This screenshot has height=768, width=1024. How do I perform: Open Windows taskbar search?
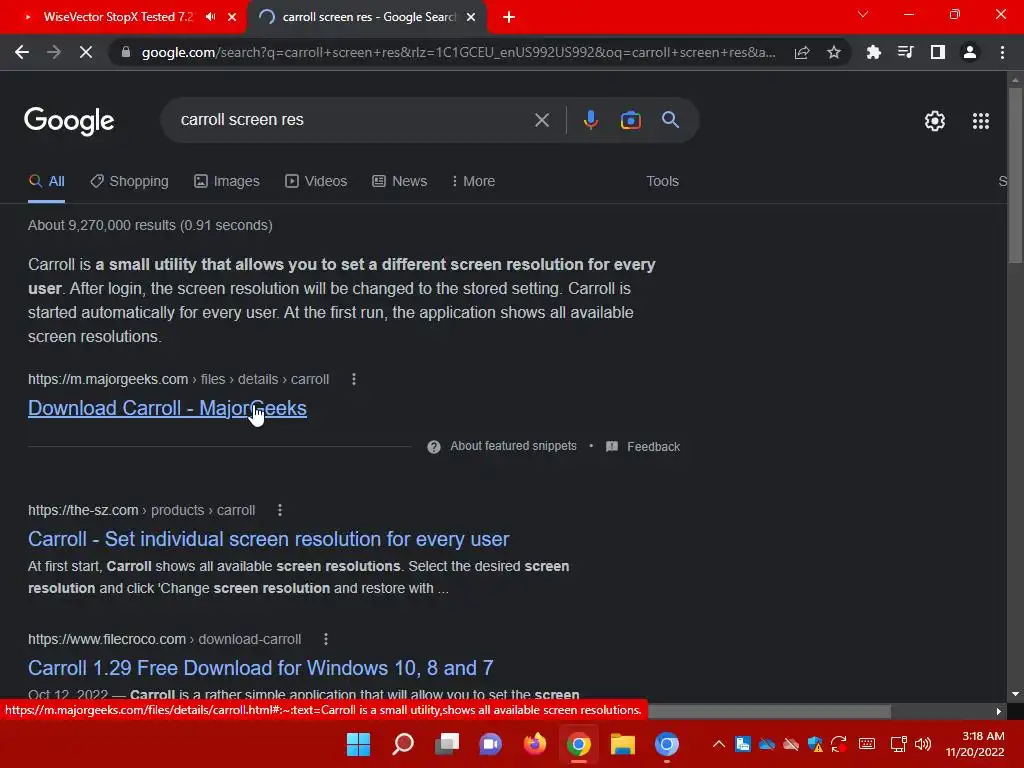(x=403, y=744)
